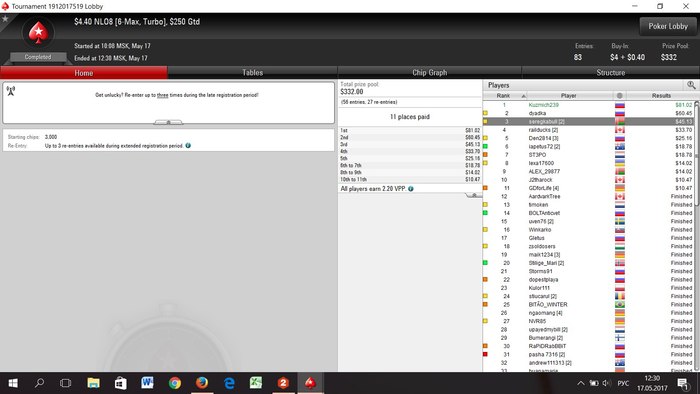Click the Romanian flag next to stiucarul
700x394 pixels.
coord(620,296)
